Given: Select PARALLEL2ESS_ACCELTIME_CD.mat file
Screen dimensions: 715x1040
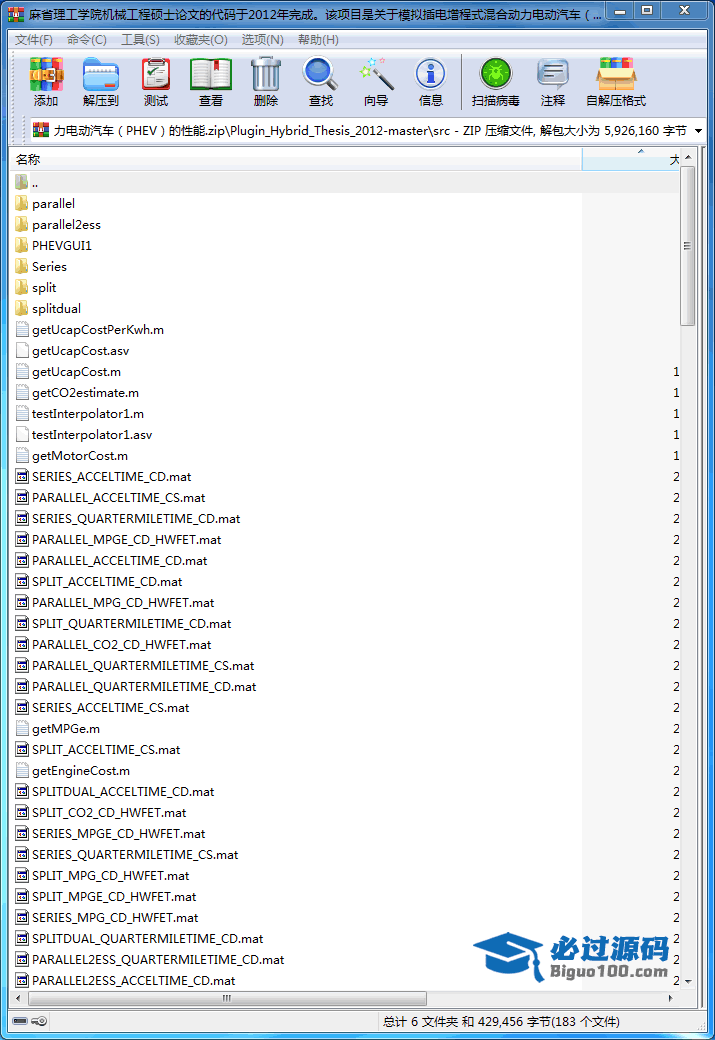Looking at the screenshot, I should [133, 980].
